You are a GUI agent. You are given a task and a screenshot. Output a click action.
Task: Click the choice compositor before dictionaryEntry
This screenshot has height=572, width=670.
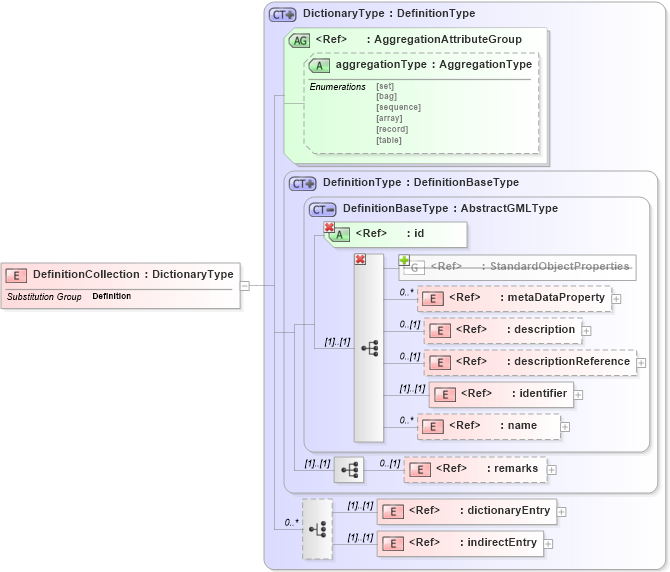[x=317, y=529]
